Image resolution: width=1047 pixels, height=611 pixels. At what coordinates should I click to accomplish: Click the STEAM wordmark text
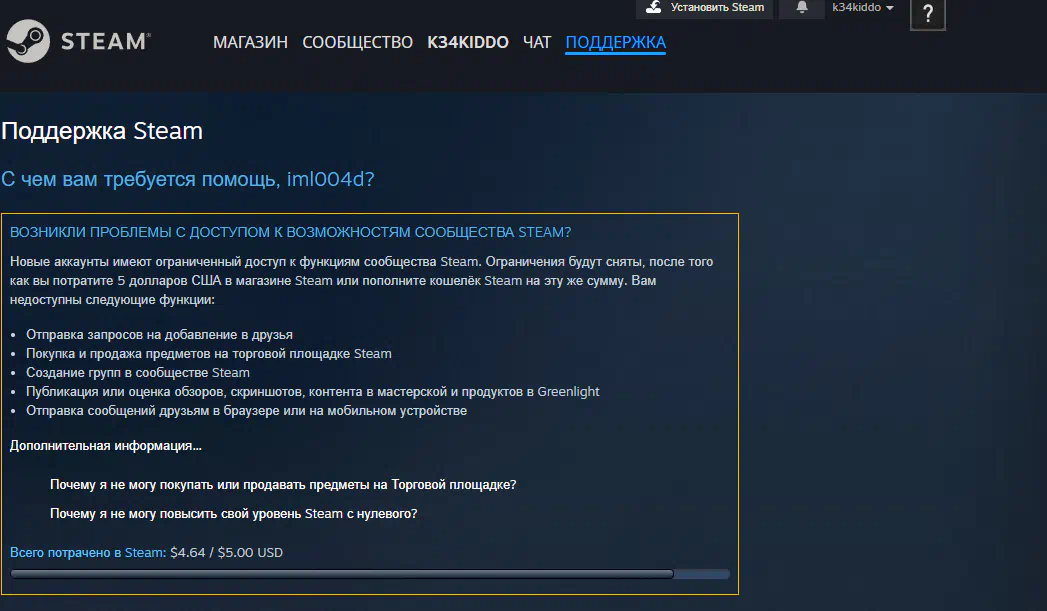[x=106, y=41]
